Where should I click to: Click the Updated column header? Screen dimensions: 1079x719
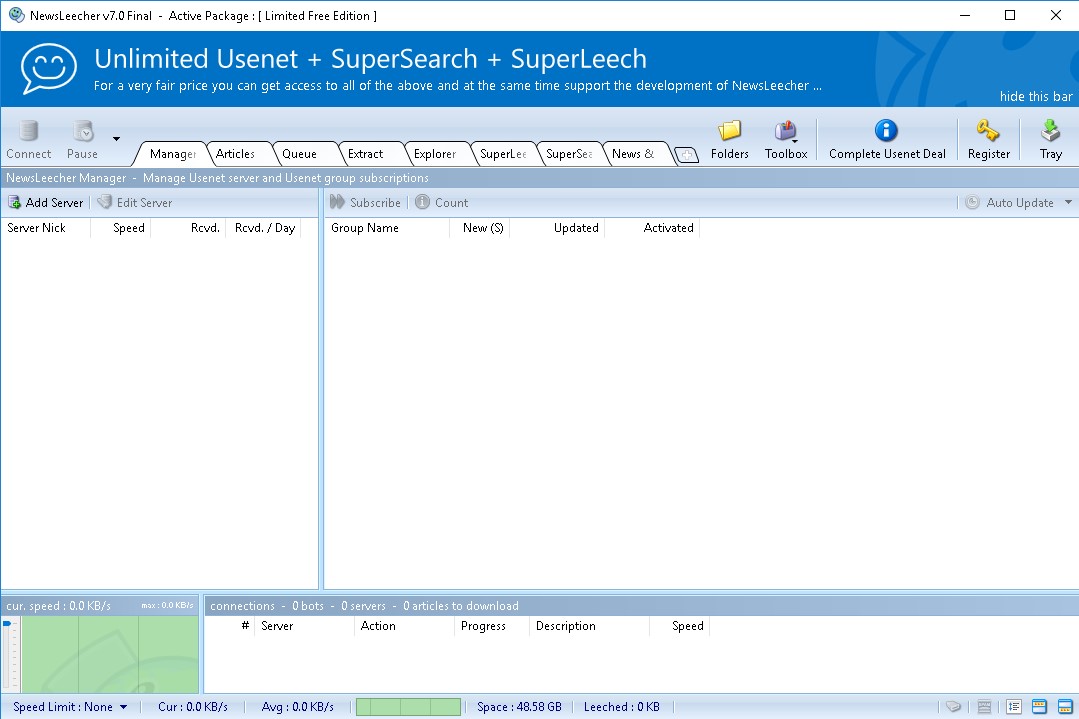pyautogui.click(x=557, y=228)
